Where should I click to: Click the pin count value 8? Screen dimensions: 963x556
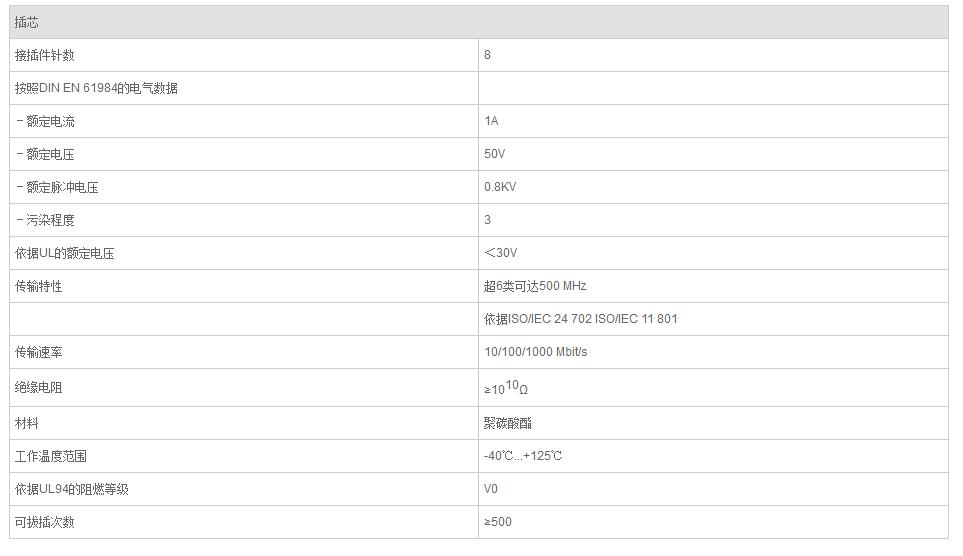pyautogui.click(x=487, y=55)
